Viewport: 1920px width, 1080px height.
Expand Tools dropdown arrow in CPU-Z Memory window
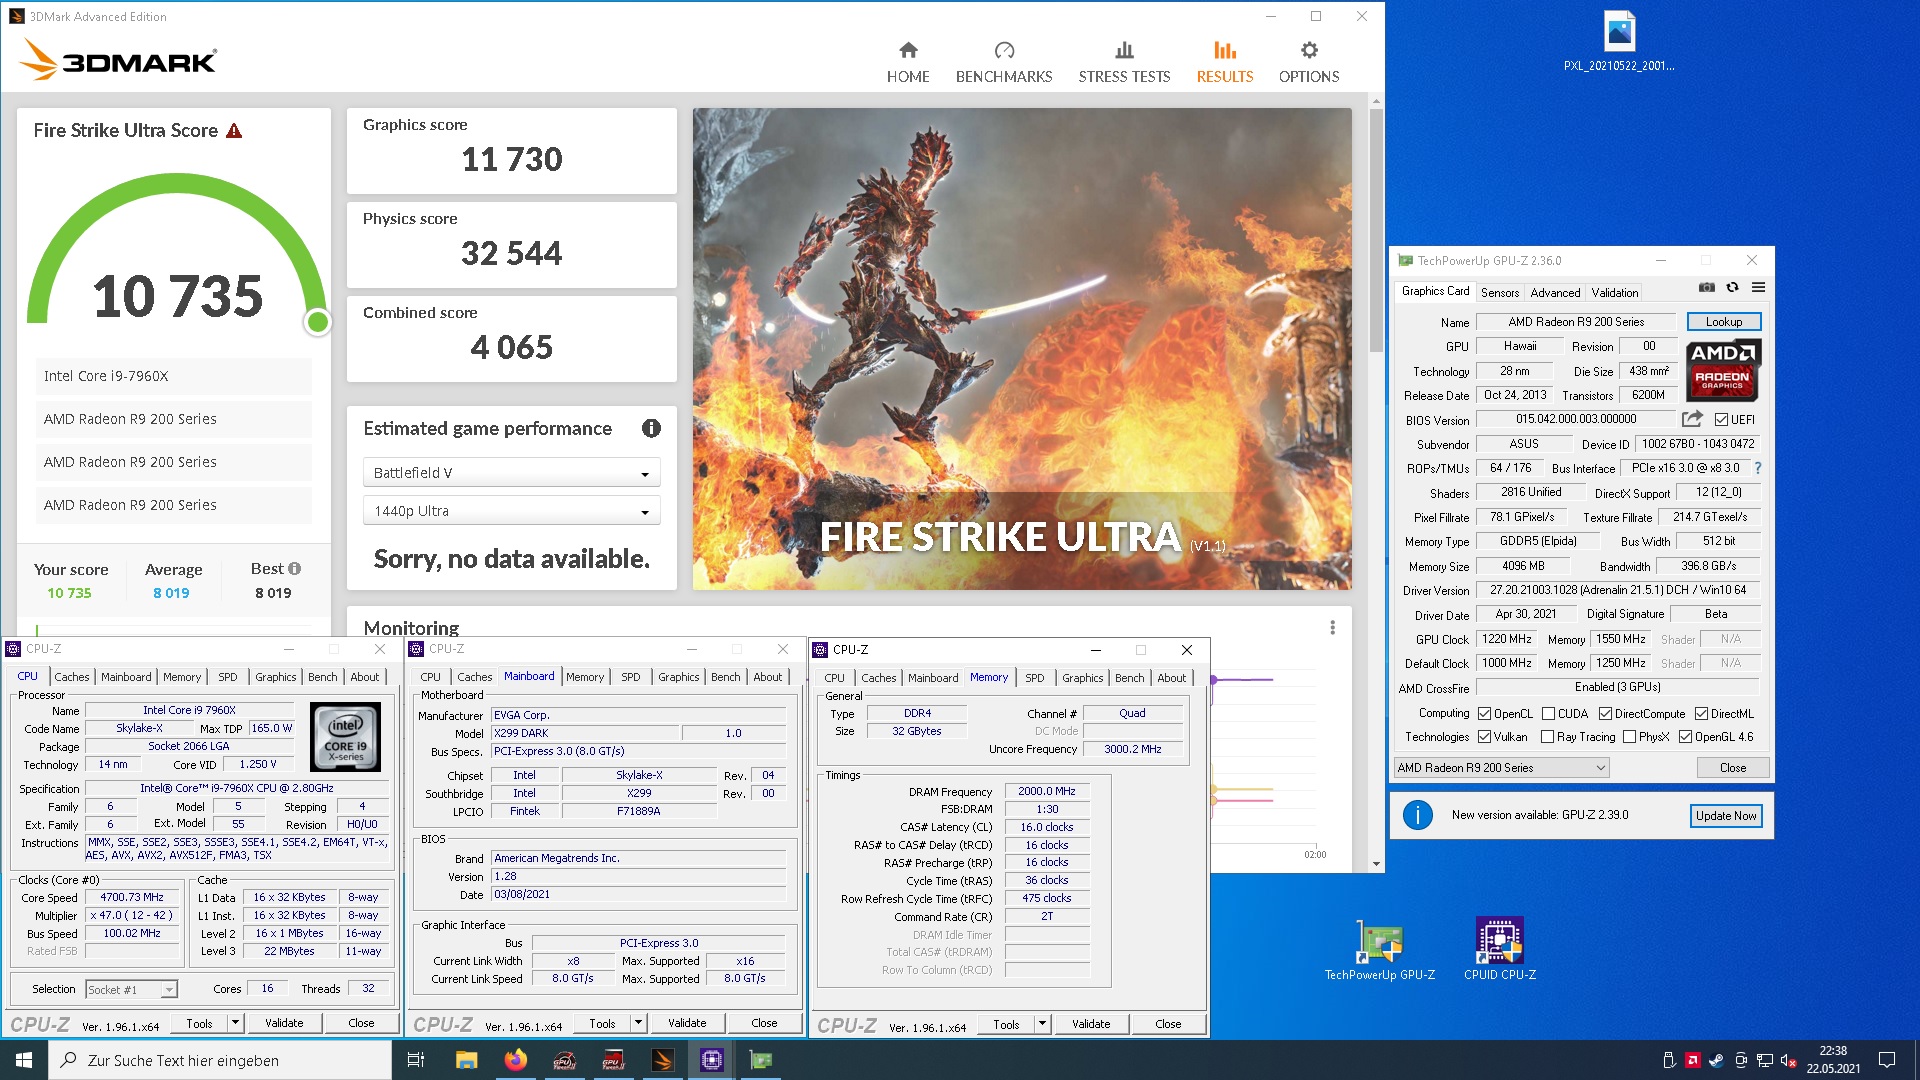click(1042, 1024)
